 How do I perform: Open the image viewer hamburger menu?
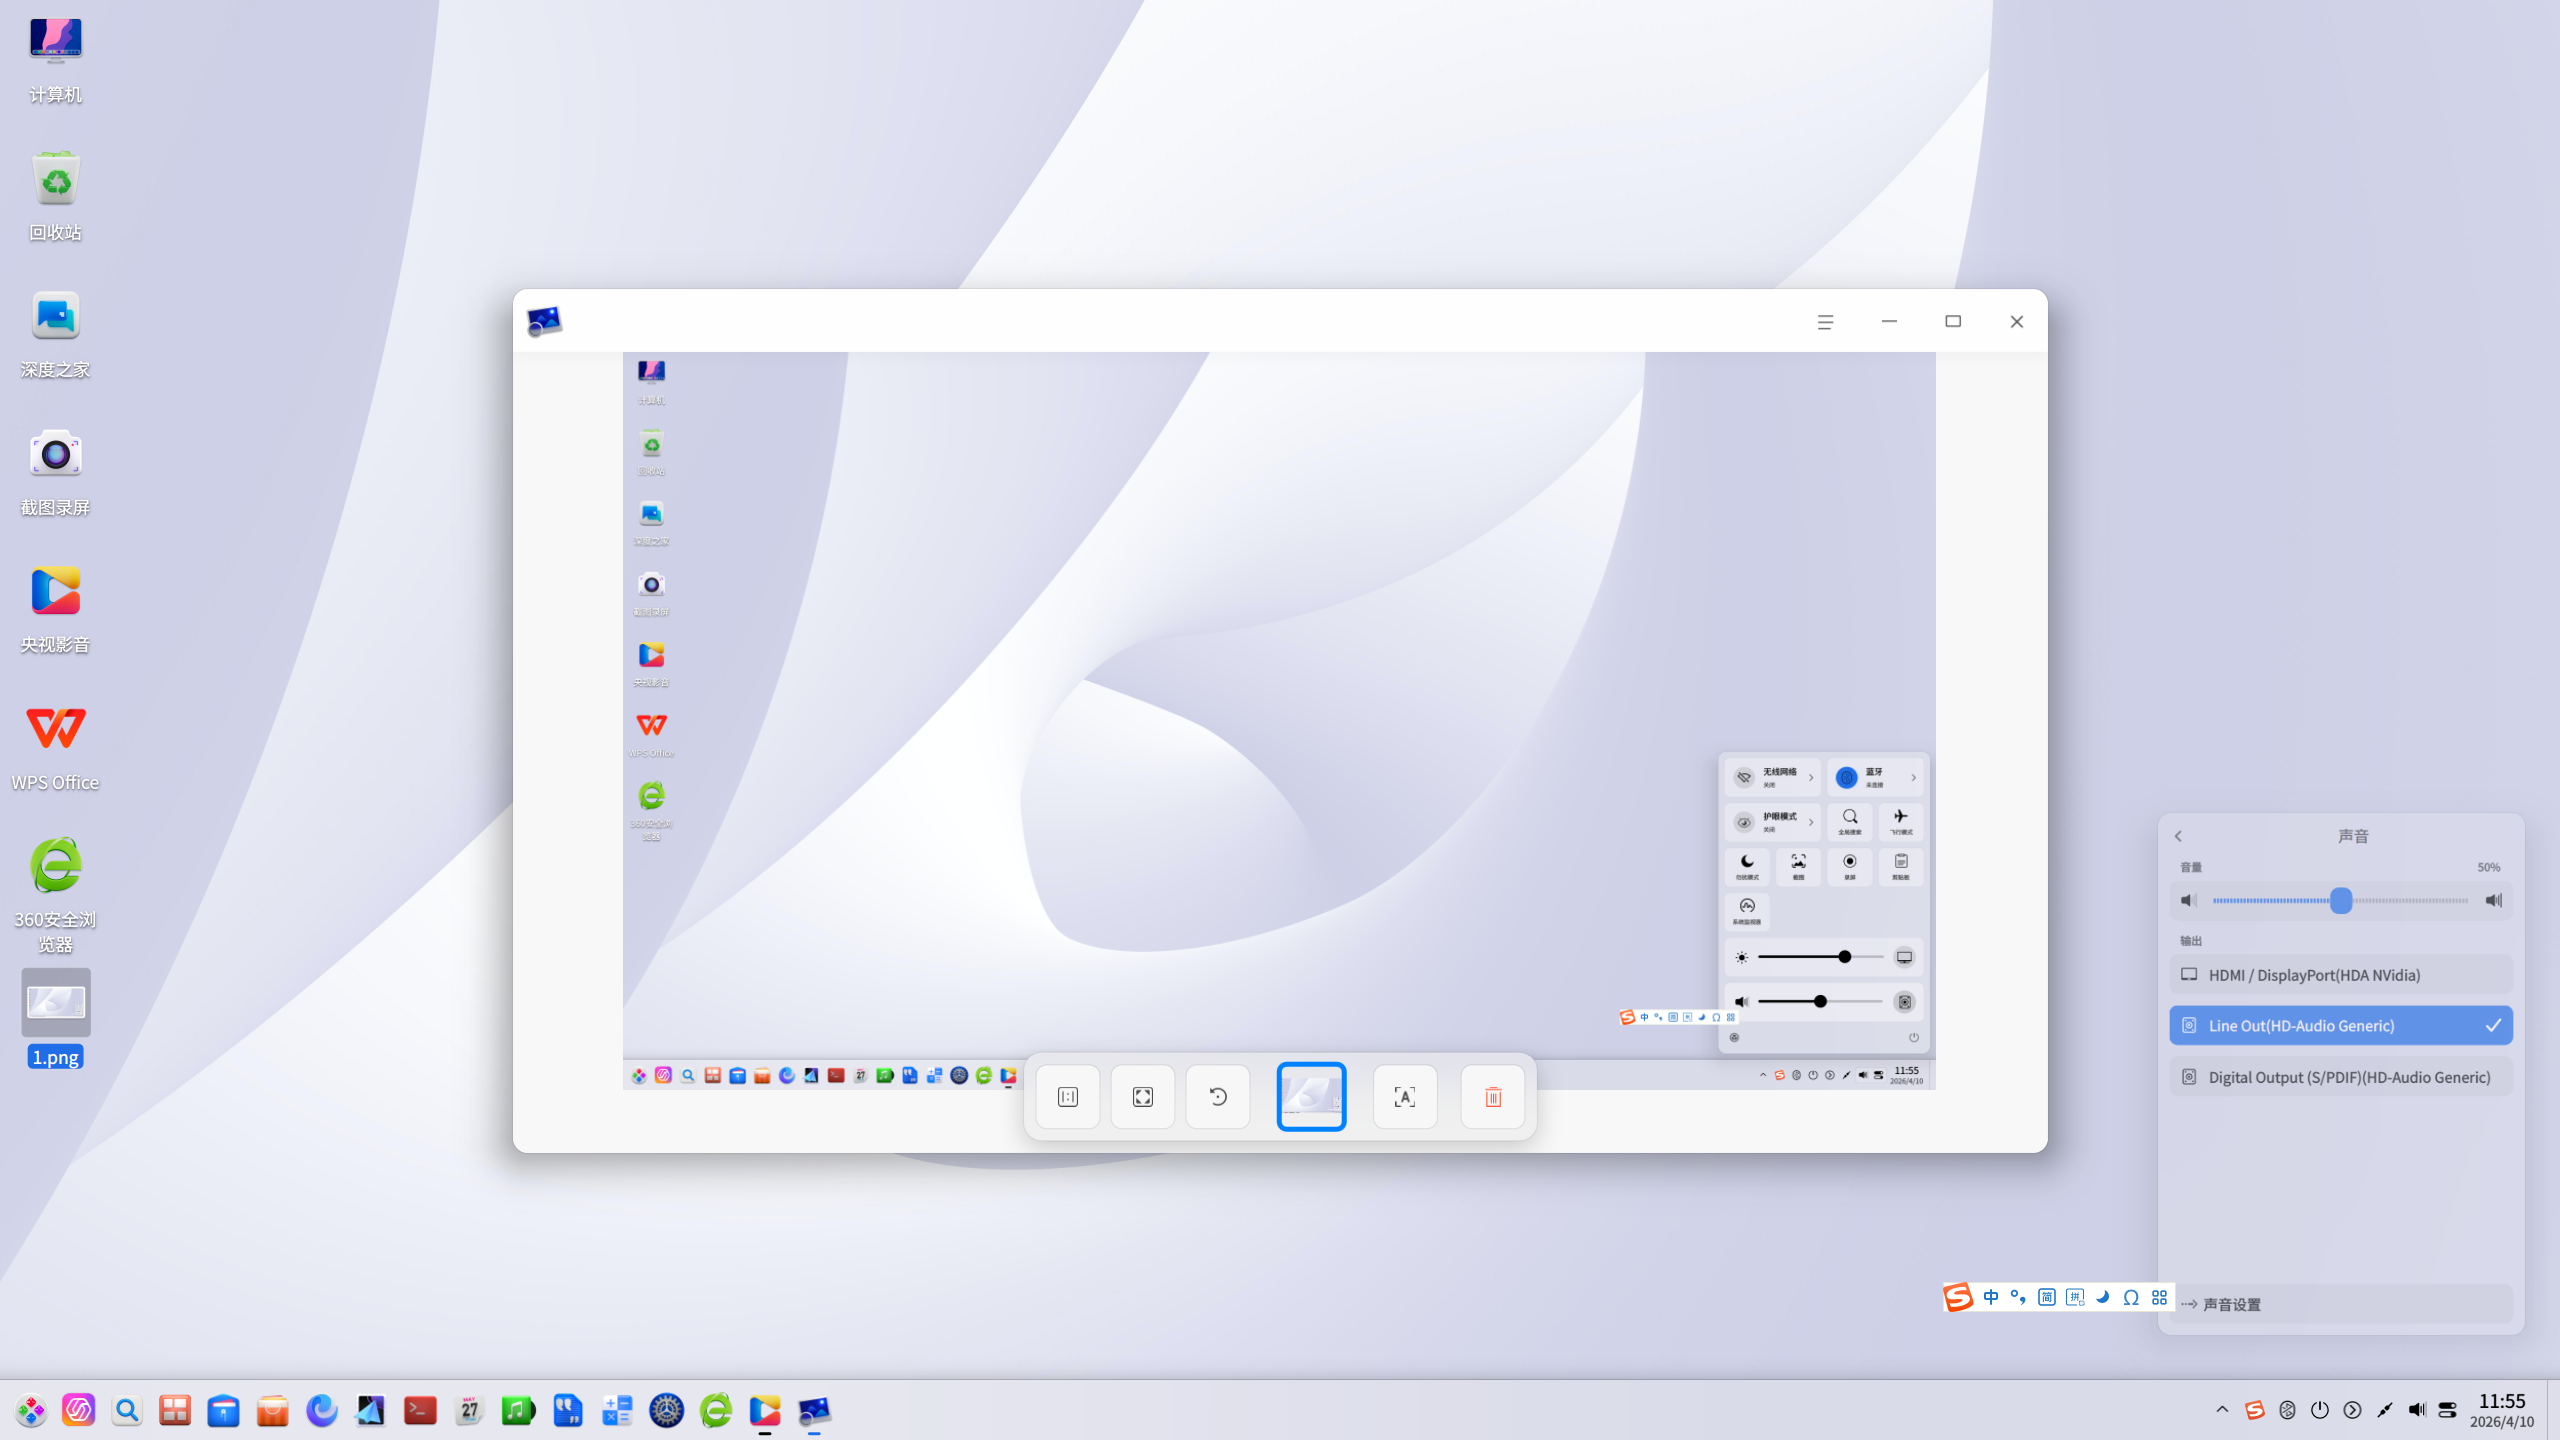click(1825, 322)
